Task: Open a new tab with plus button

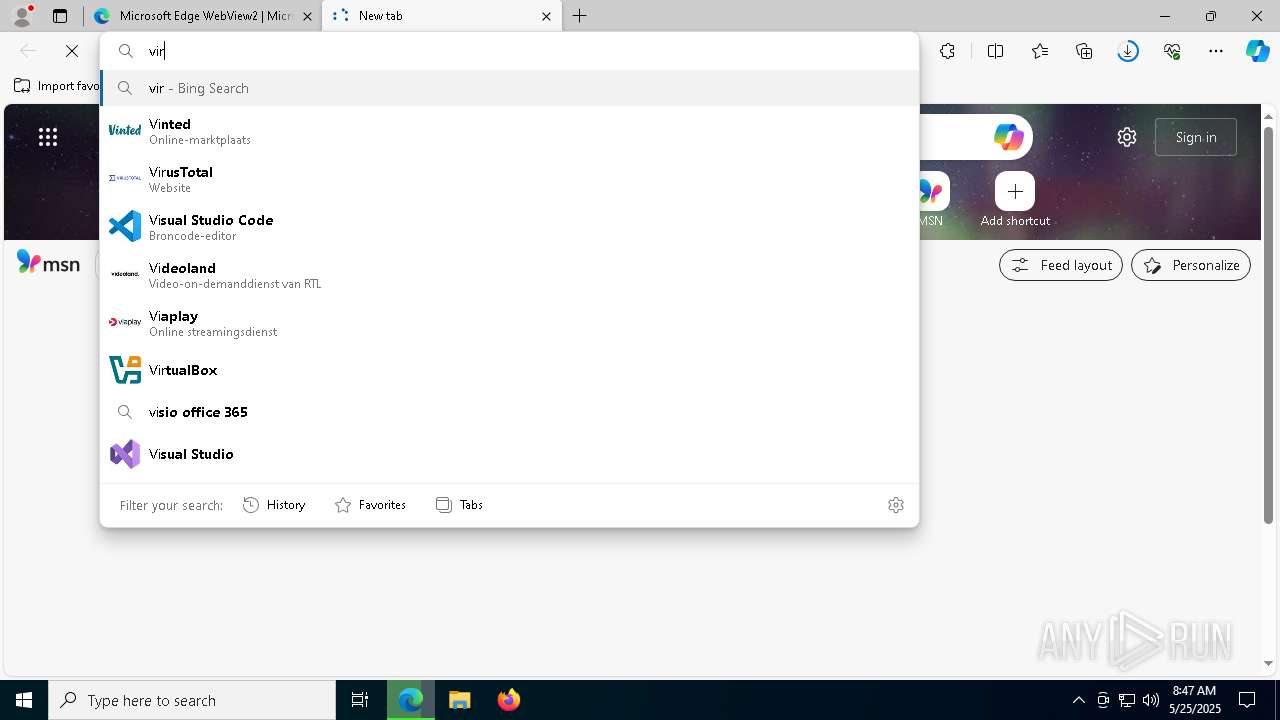Action: point(580,16)
